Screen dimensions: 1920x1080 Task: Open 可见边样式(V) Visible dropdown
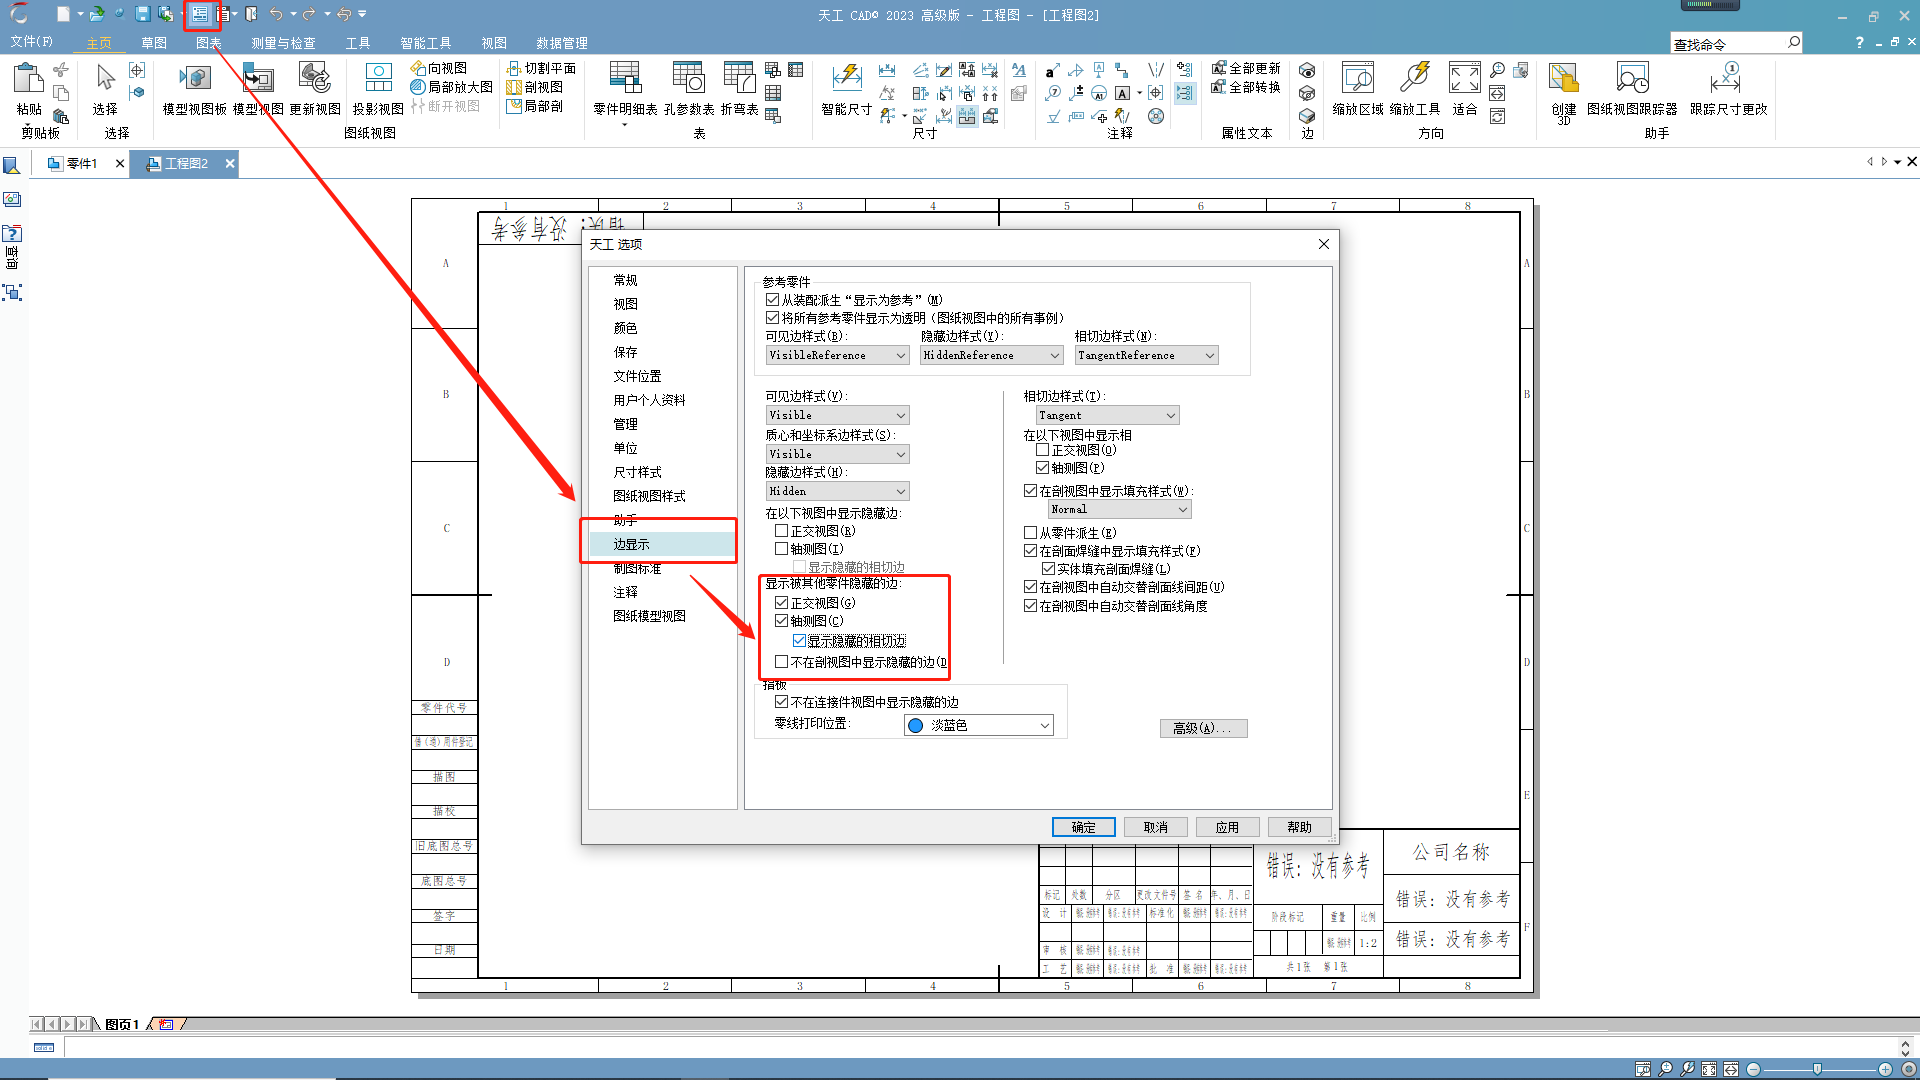click(837, 415)
